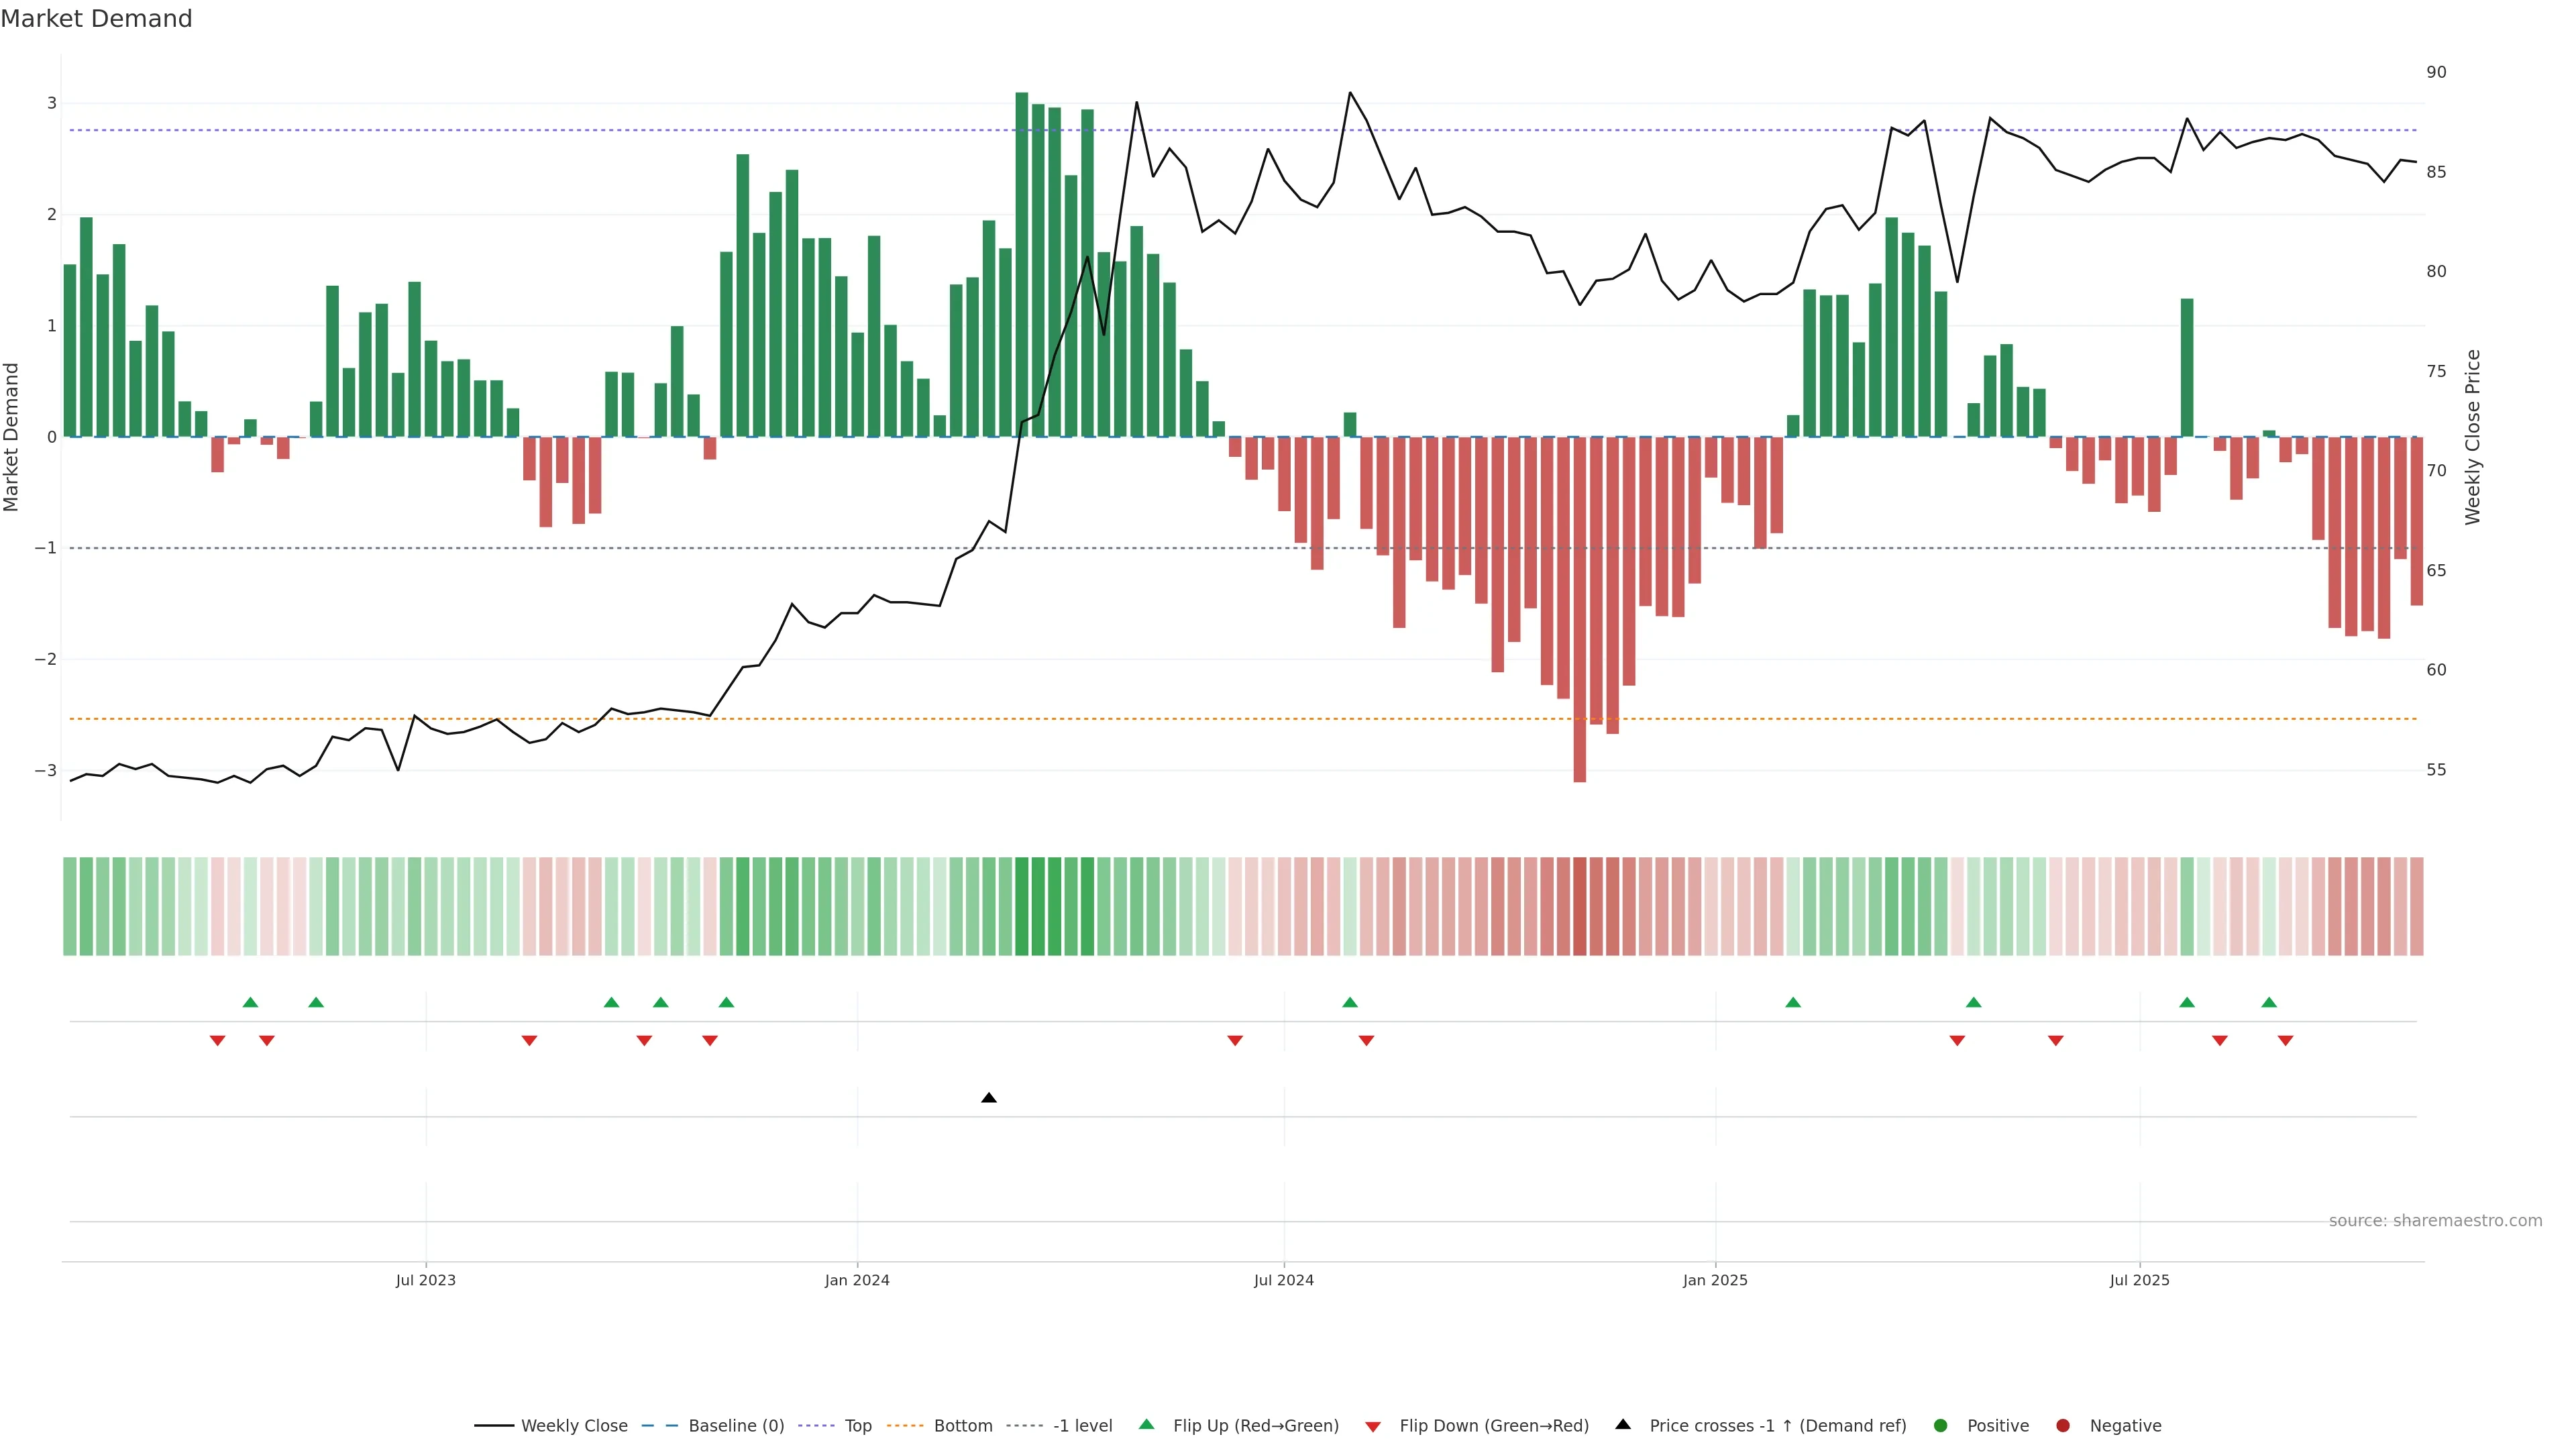Click the source sharemaestro.com text
The width and height of the screenshot is (2576, 1449).
(2435, 1221)
